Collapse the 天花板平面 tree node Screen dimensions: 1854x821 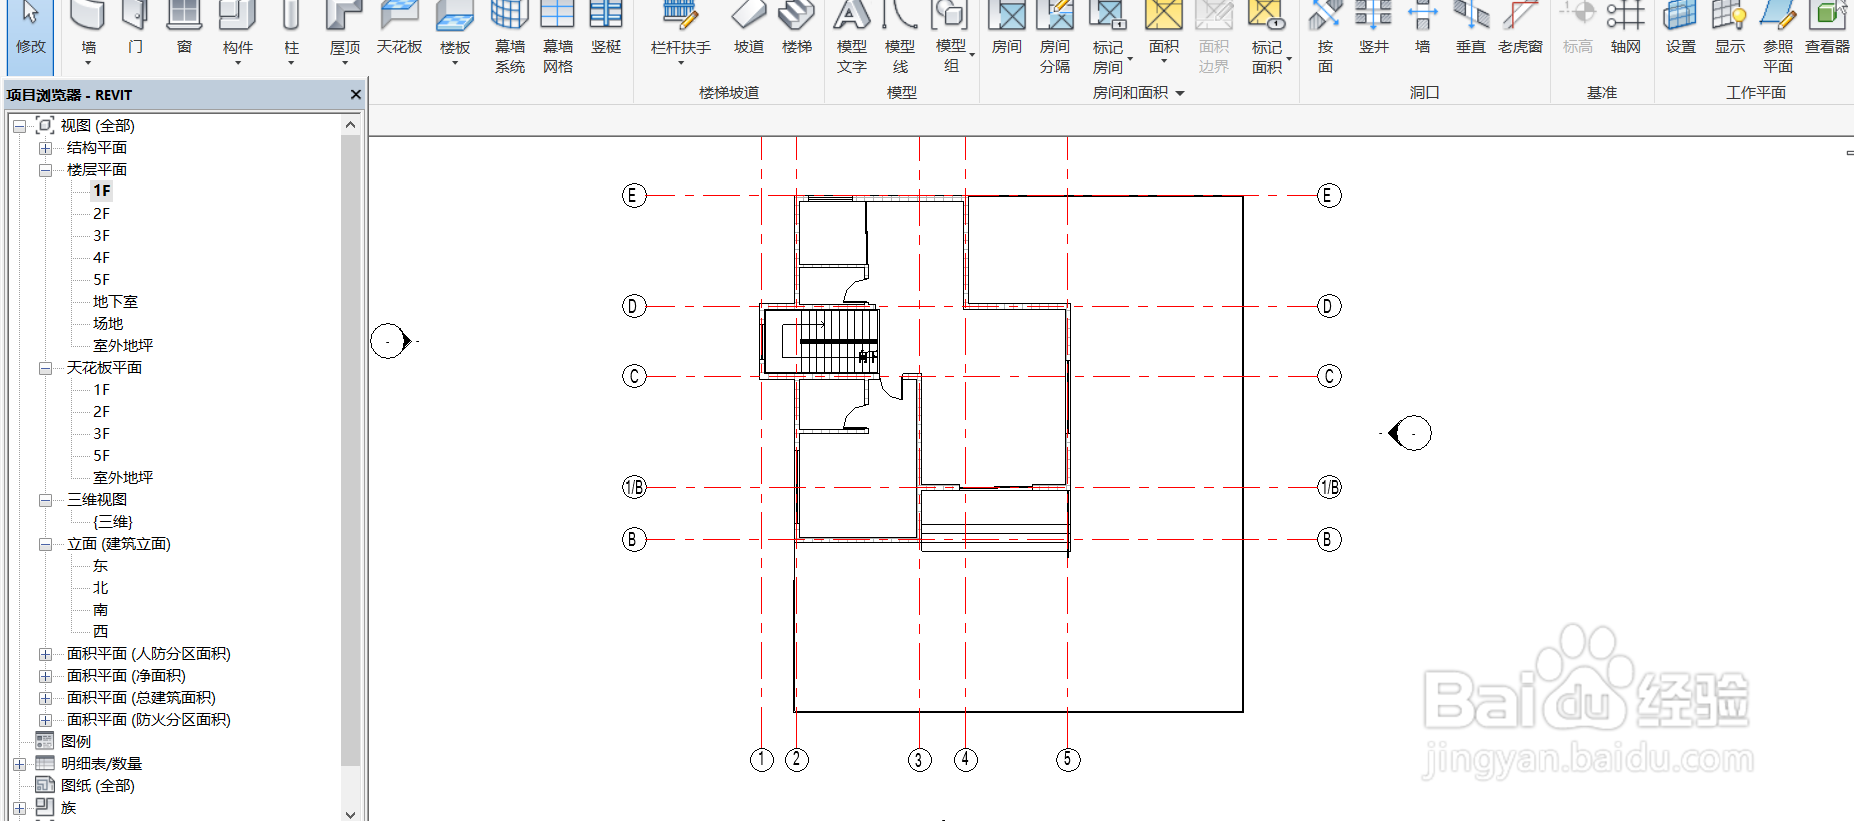click(x=45, y=368)
